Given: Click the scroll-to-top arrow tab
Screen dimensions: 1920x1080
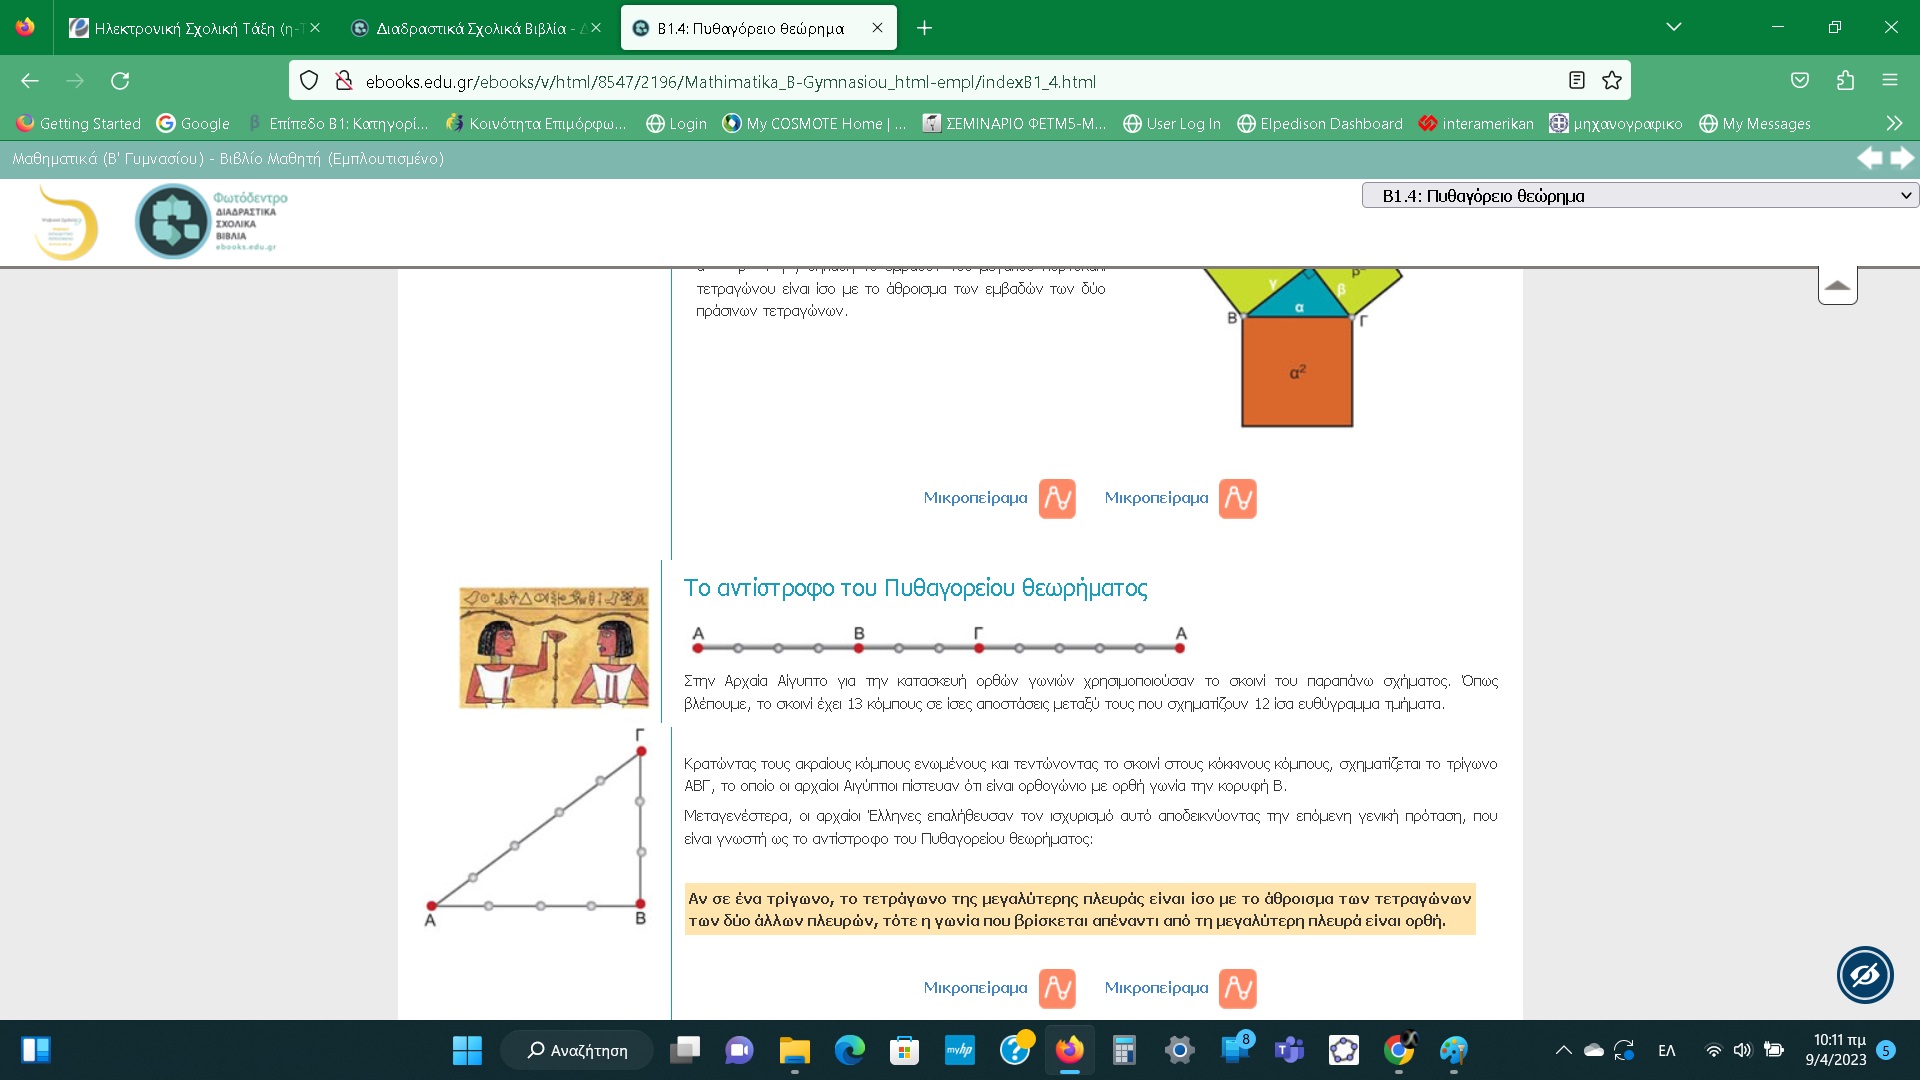Looking at the screenshot, I should coord(1837,286).
